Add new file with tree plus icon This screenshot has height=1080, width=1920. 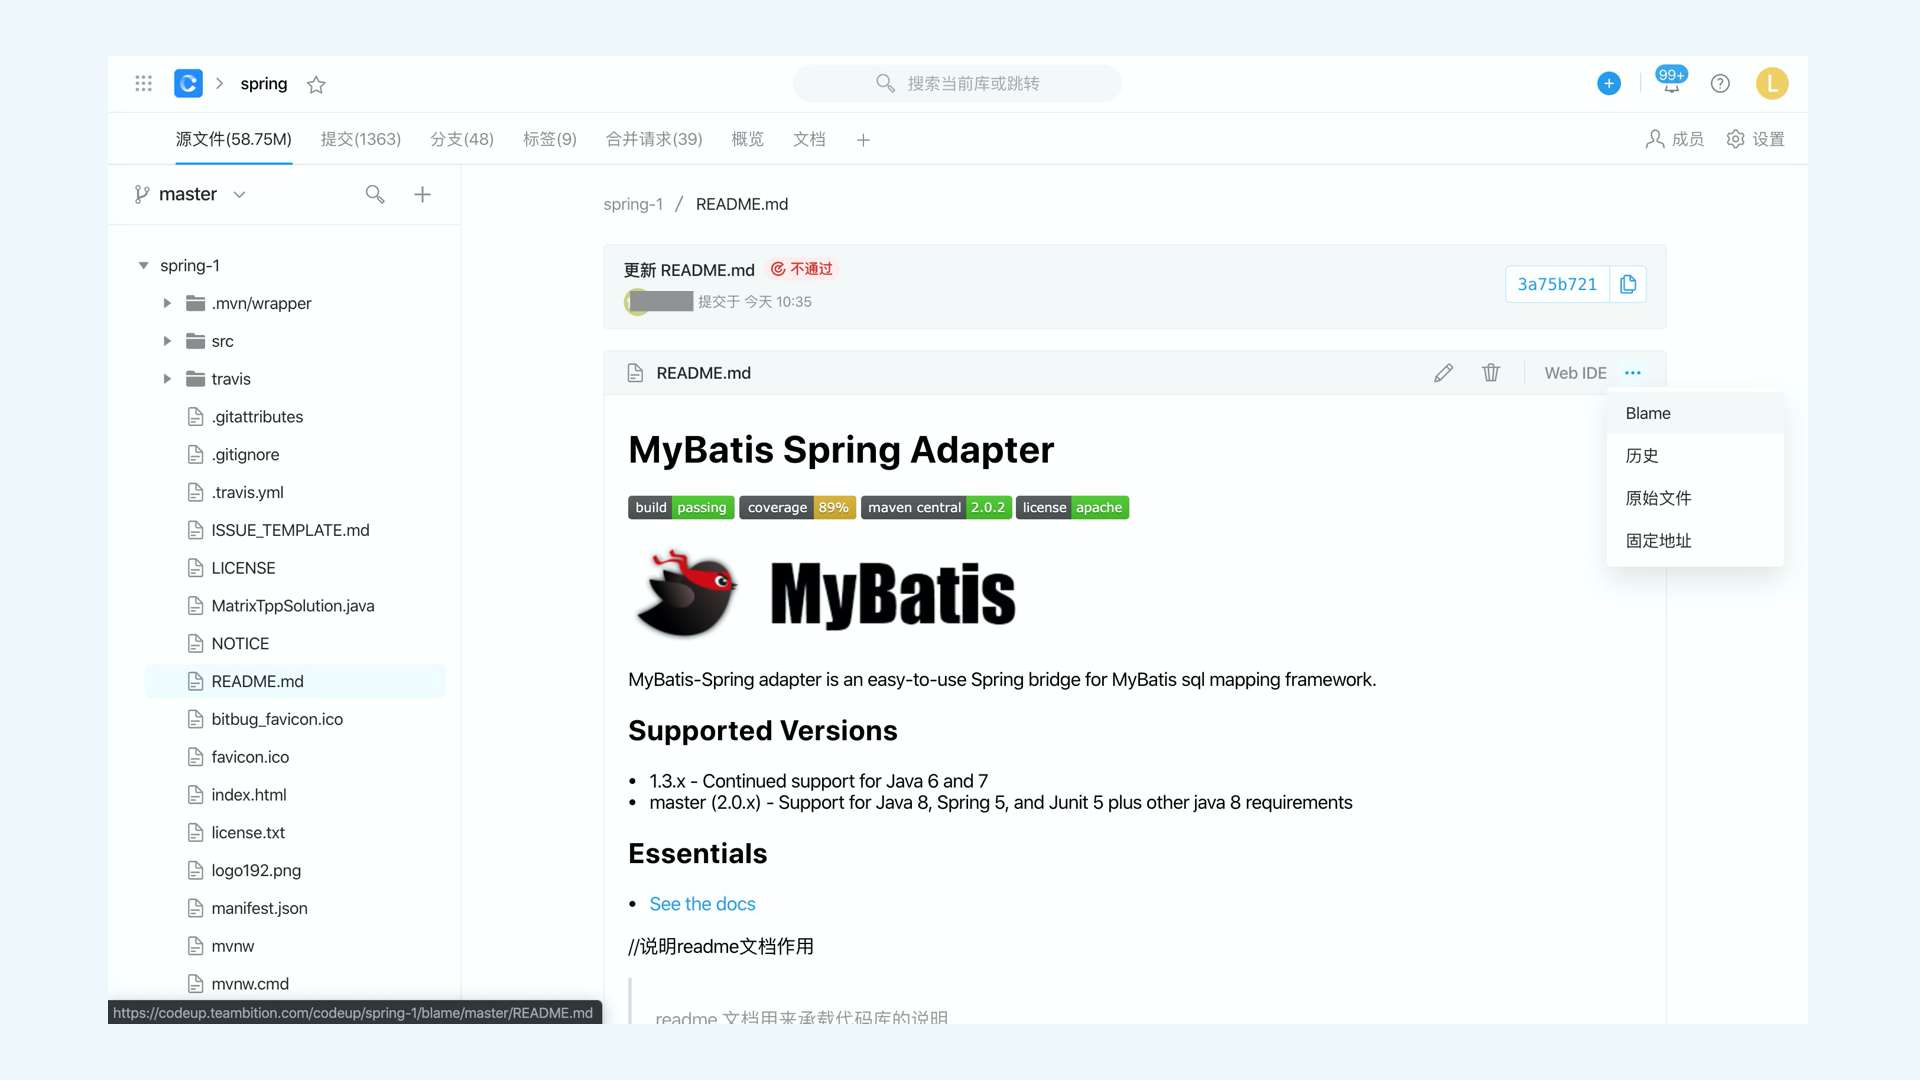[422, 194]
